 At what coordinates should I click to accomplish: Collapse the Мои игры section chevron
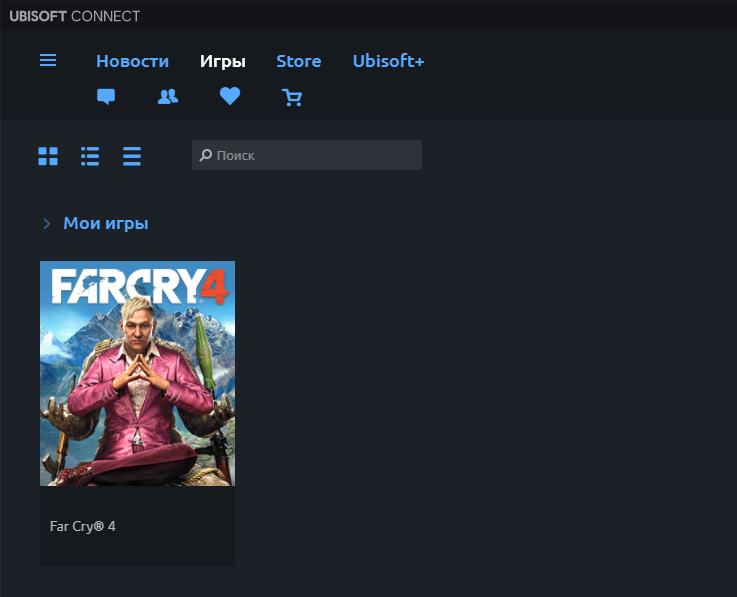46,224
